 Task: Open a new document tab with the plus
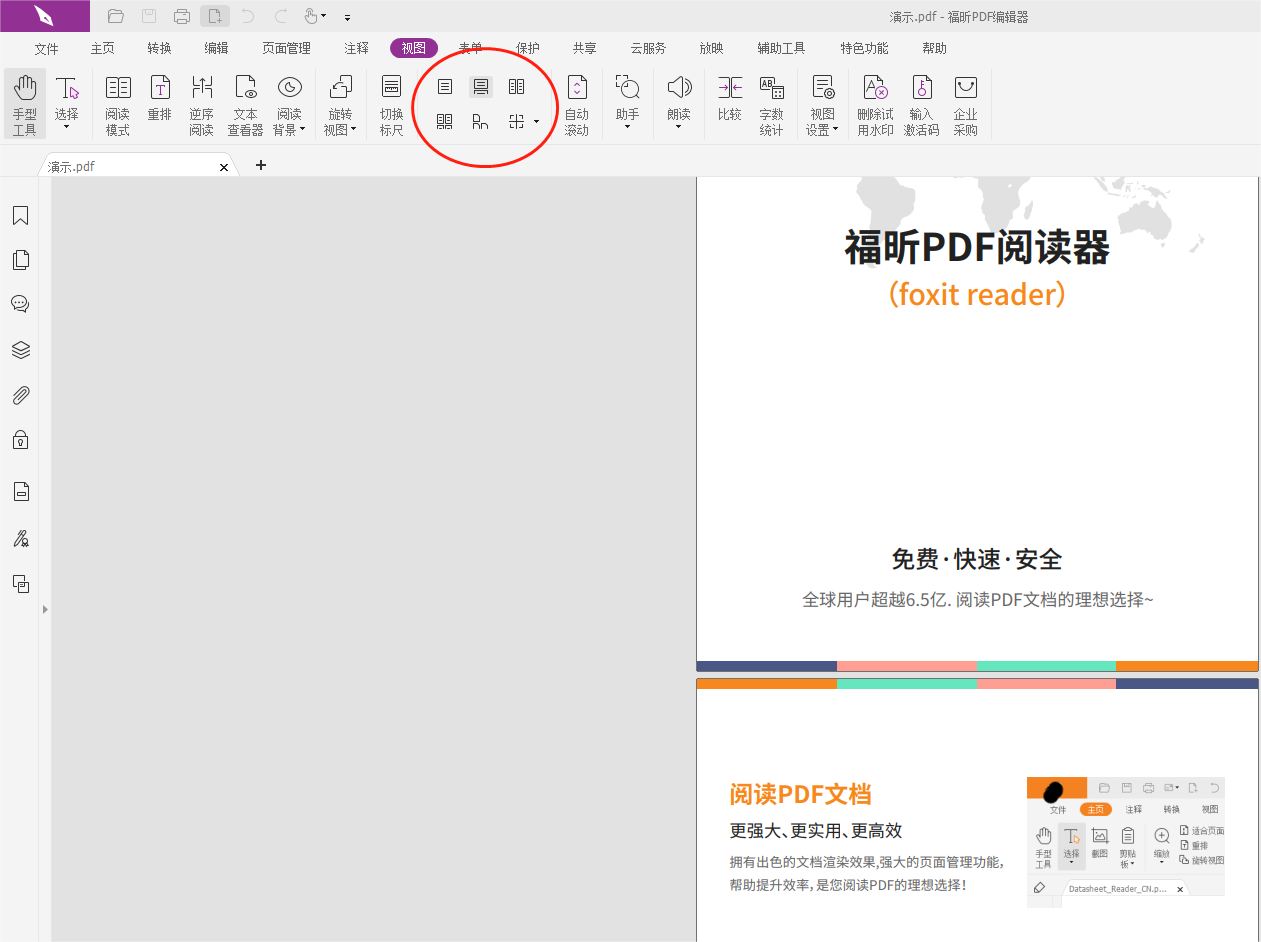pos(260,165)
